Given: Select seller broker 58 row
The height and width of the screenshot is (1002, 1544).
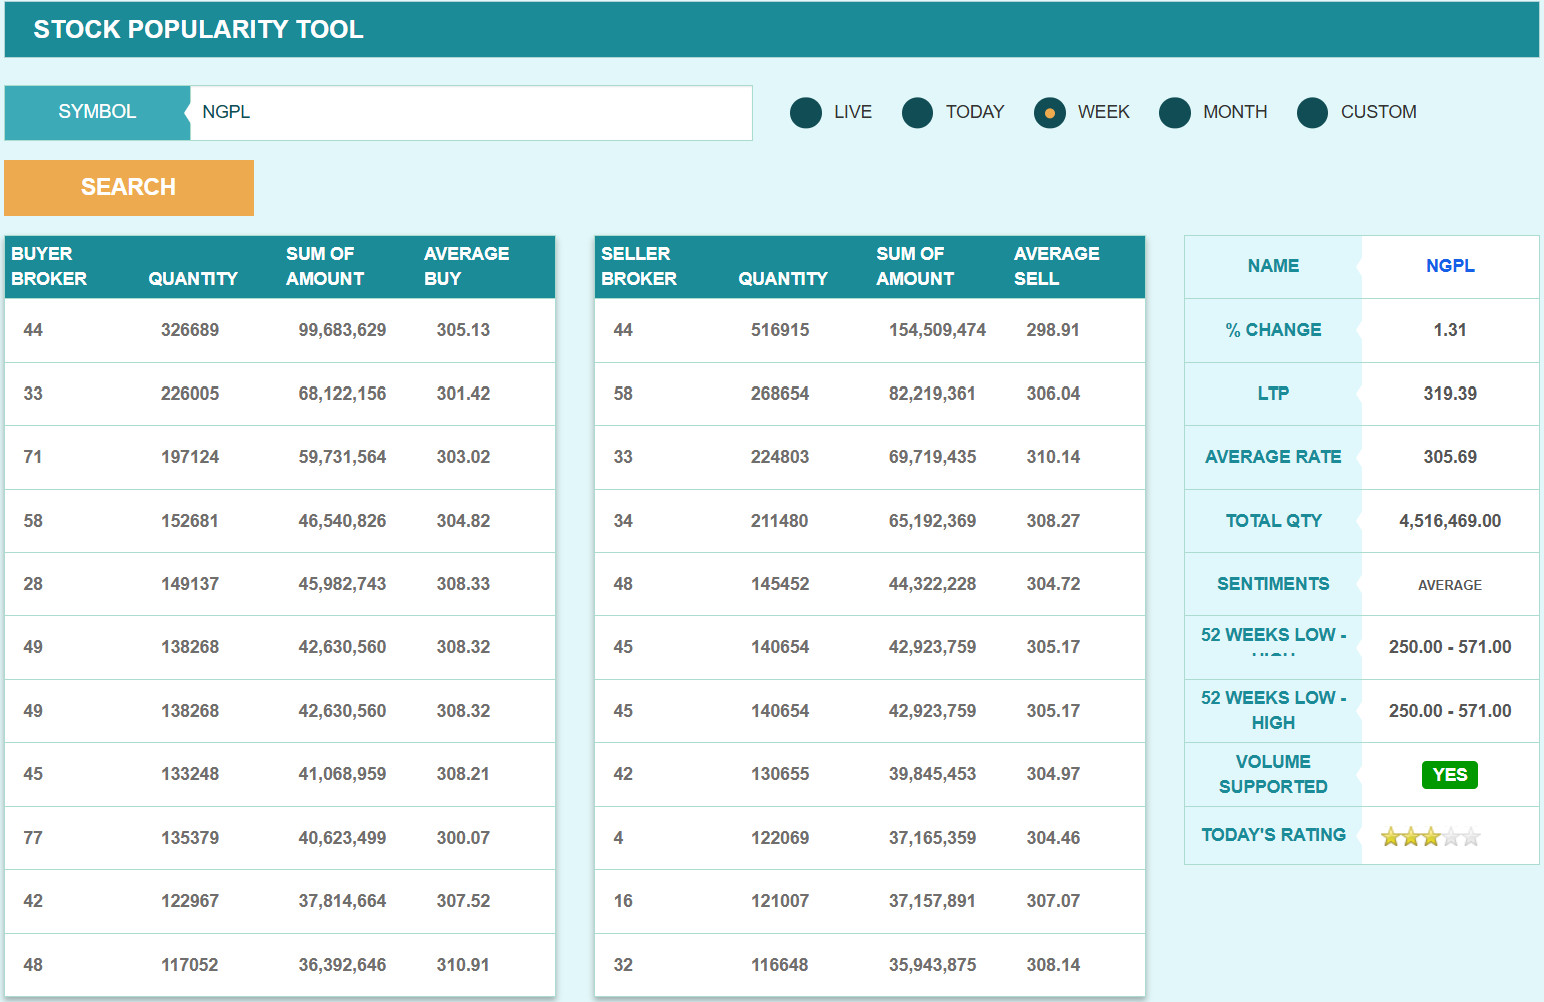Looking at the screenshot, I should (869, 394).
